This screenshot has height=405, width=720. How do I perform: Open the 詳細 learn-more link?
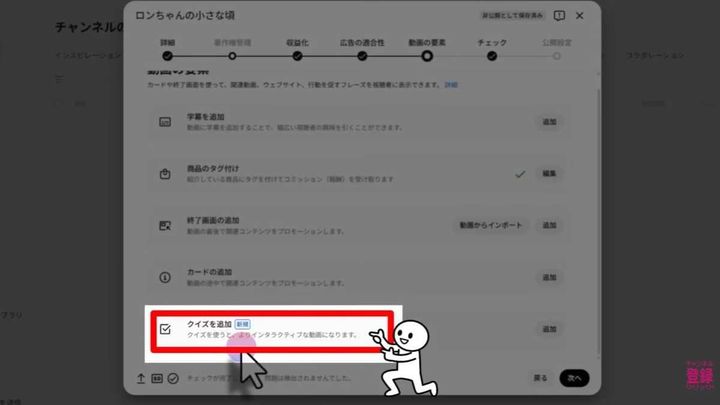(451, 85)
